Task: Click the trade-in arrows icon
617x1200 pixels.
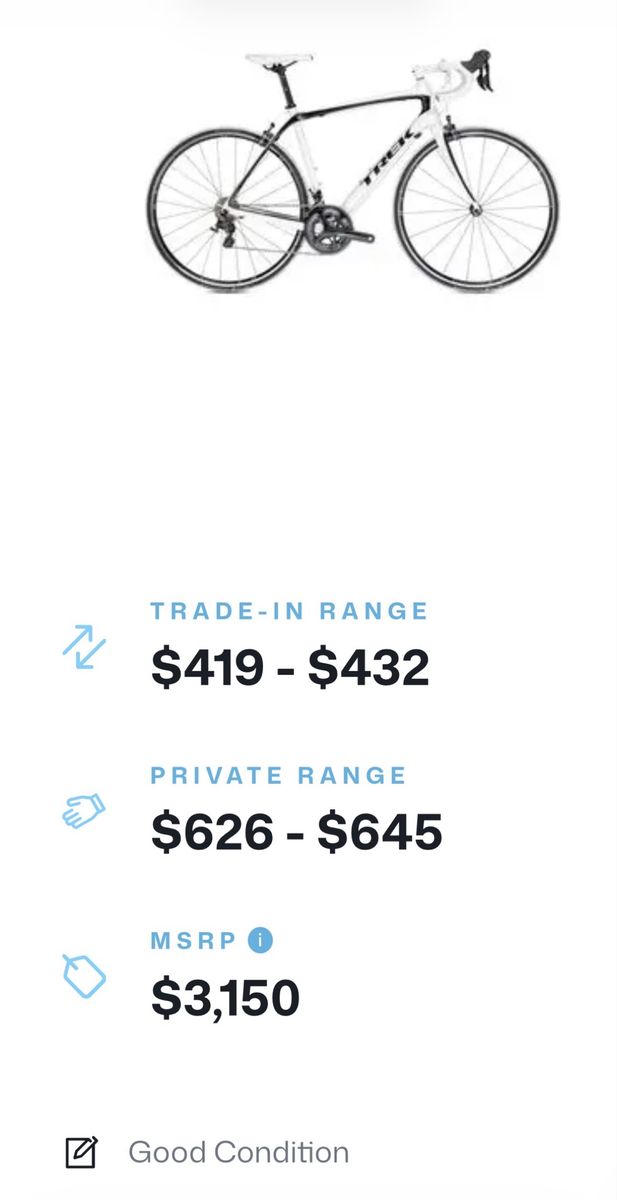Action: [84, 647]
